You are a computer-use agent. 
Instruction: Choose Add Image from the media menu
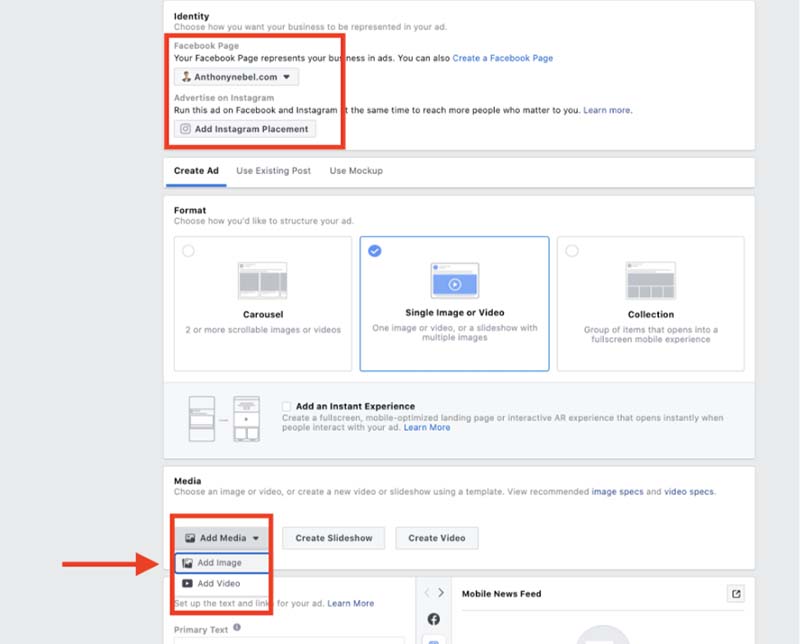tap(222, 563)
